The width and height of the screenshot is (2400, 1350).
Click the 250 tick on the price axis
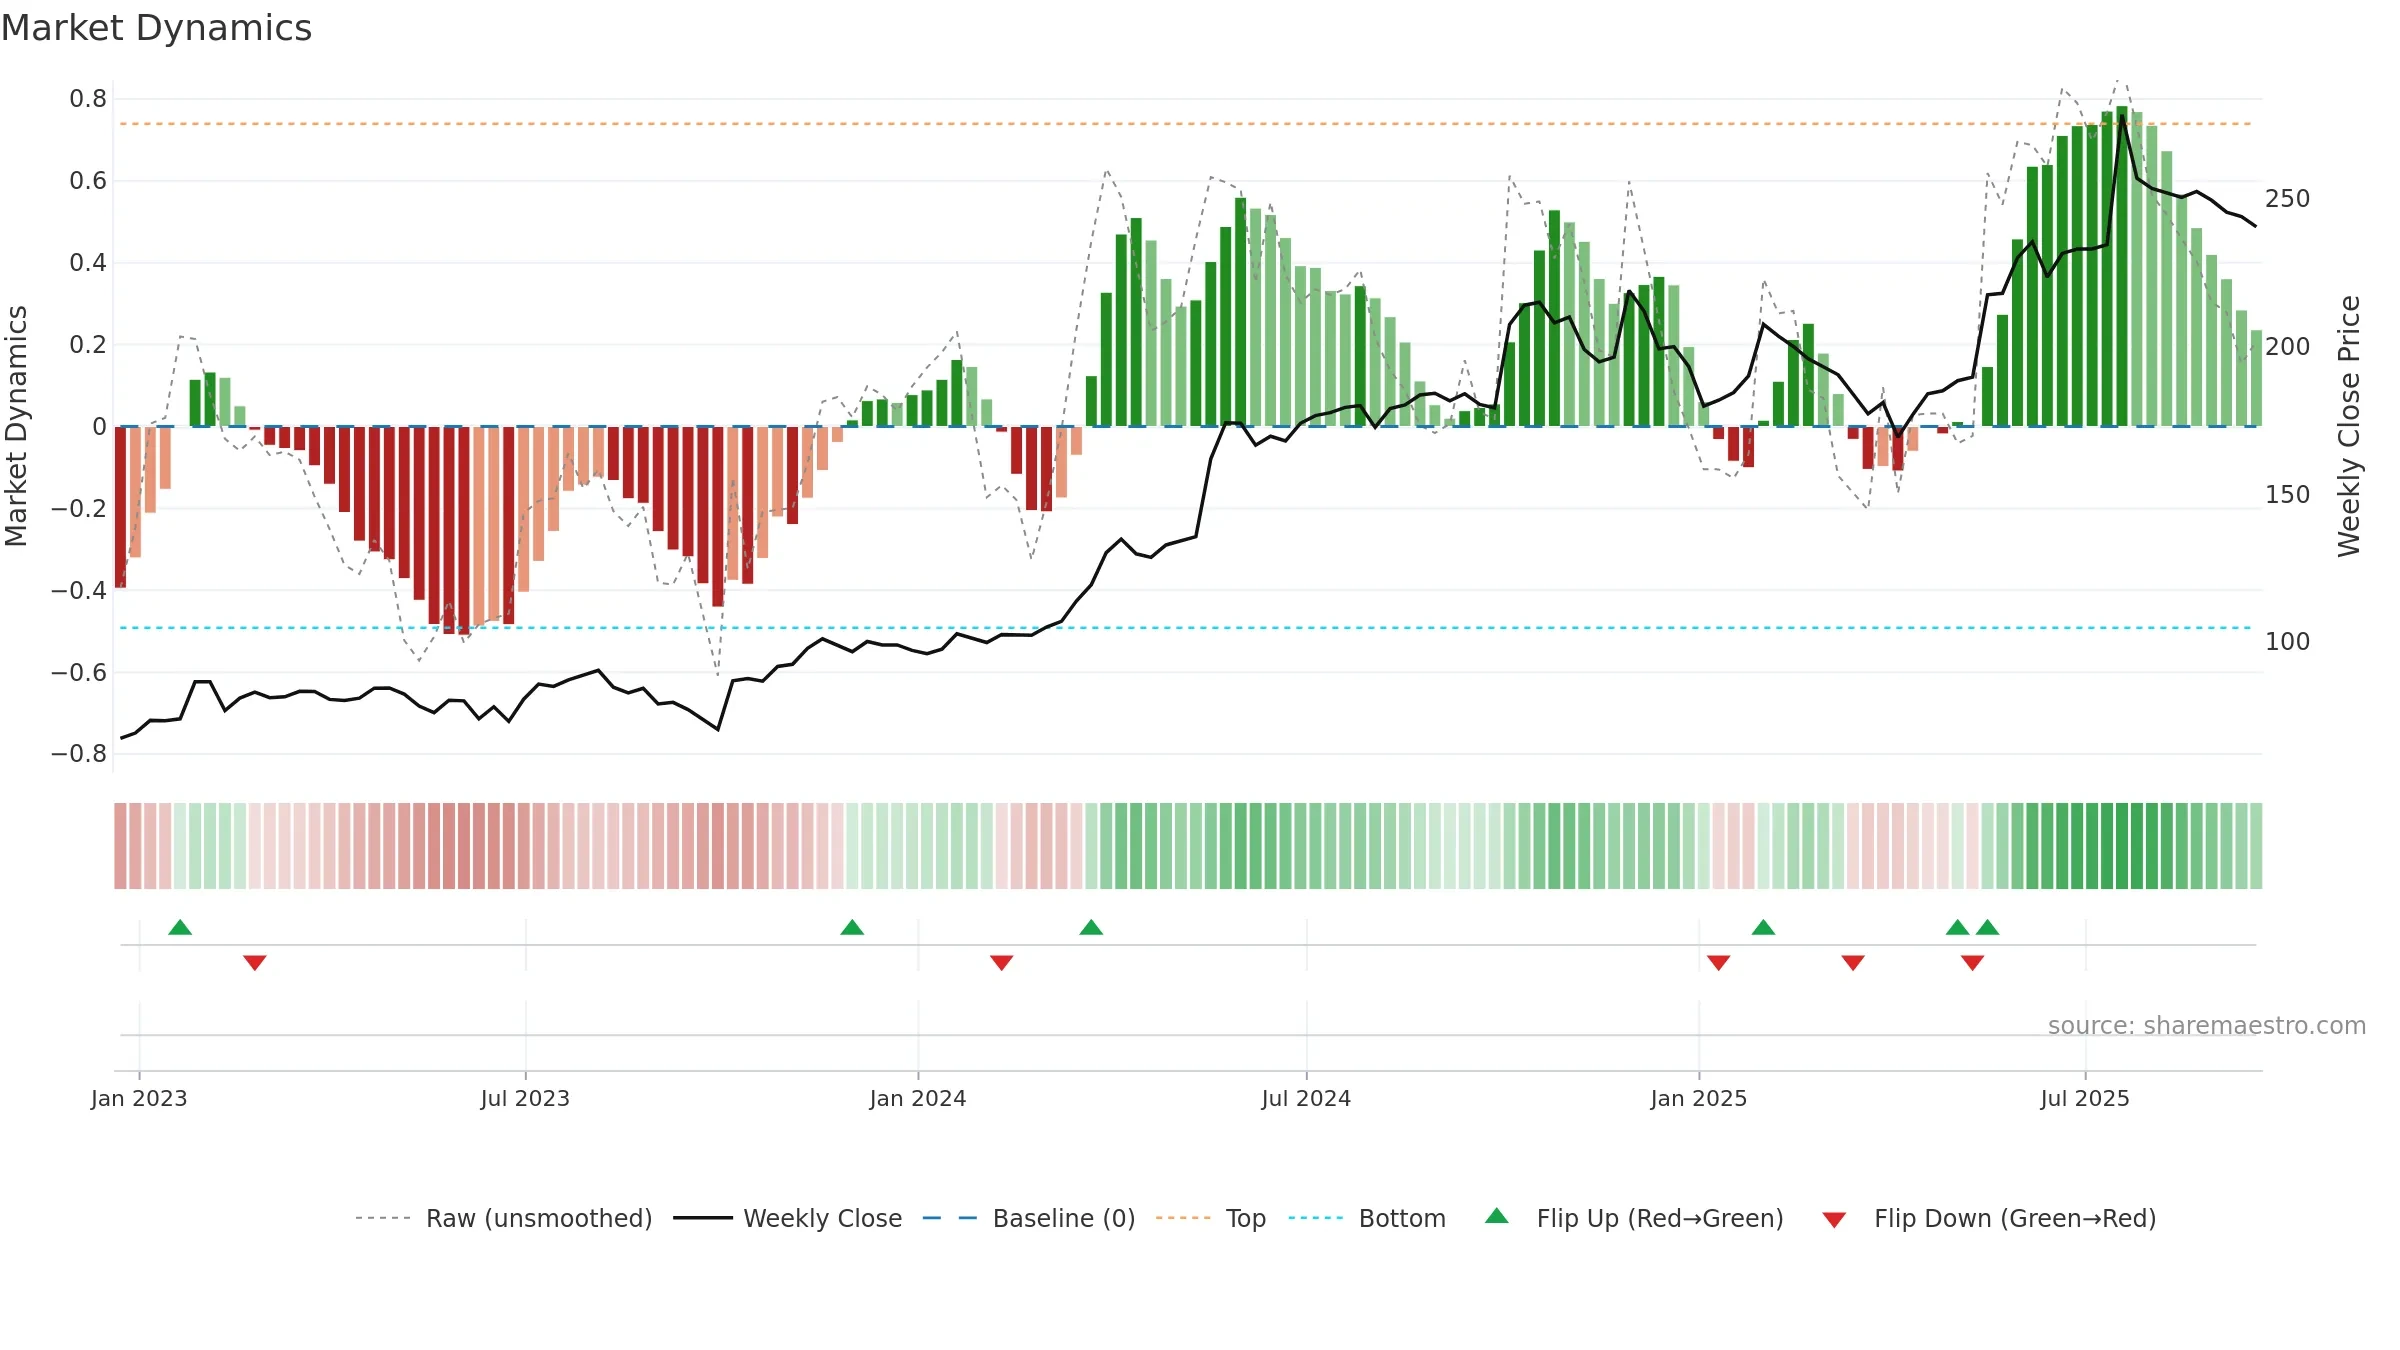click(x=2288, y=199)
